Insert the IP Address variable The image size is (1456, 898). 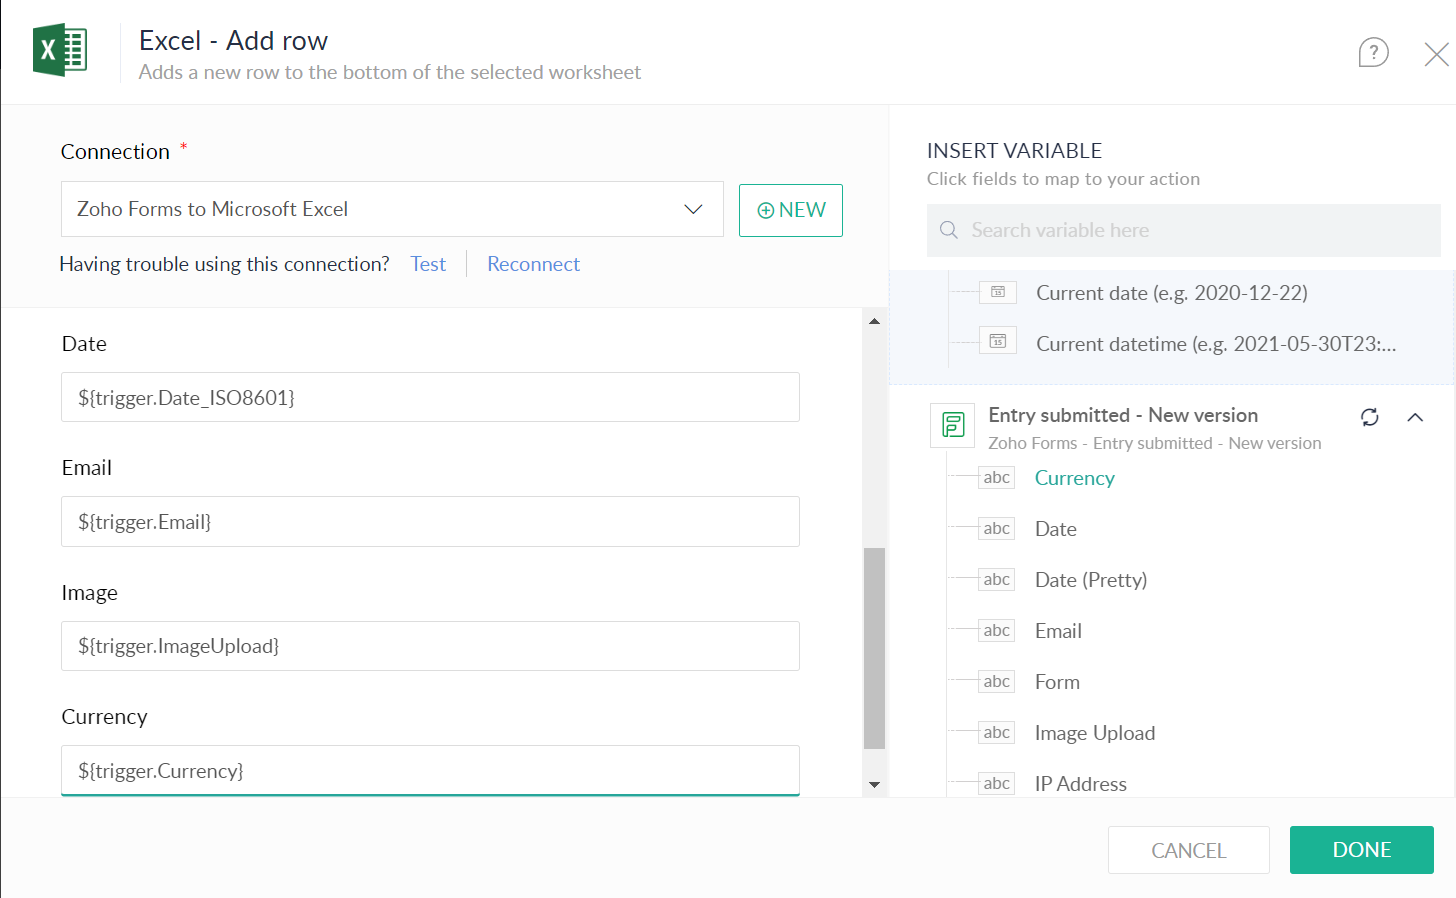click(1081, 784)
